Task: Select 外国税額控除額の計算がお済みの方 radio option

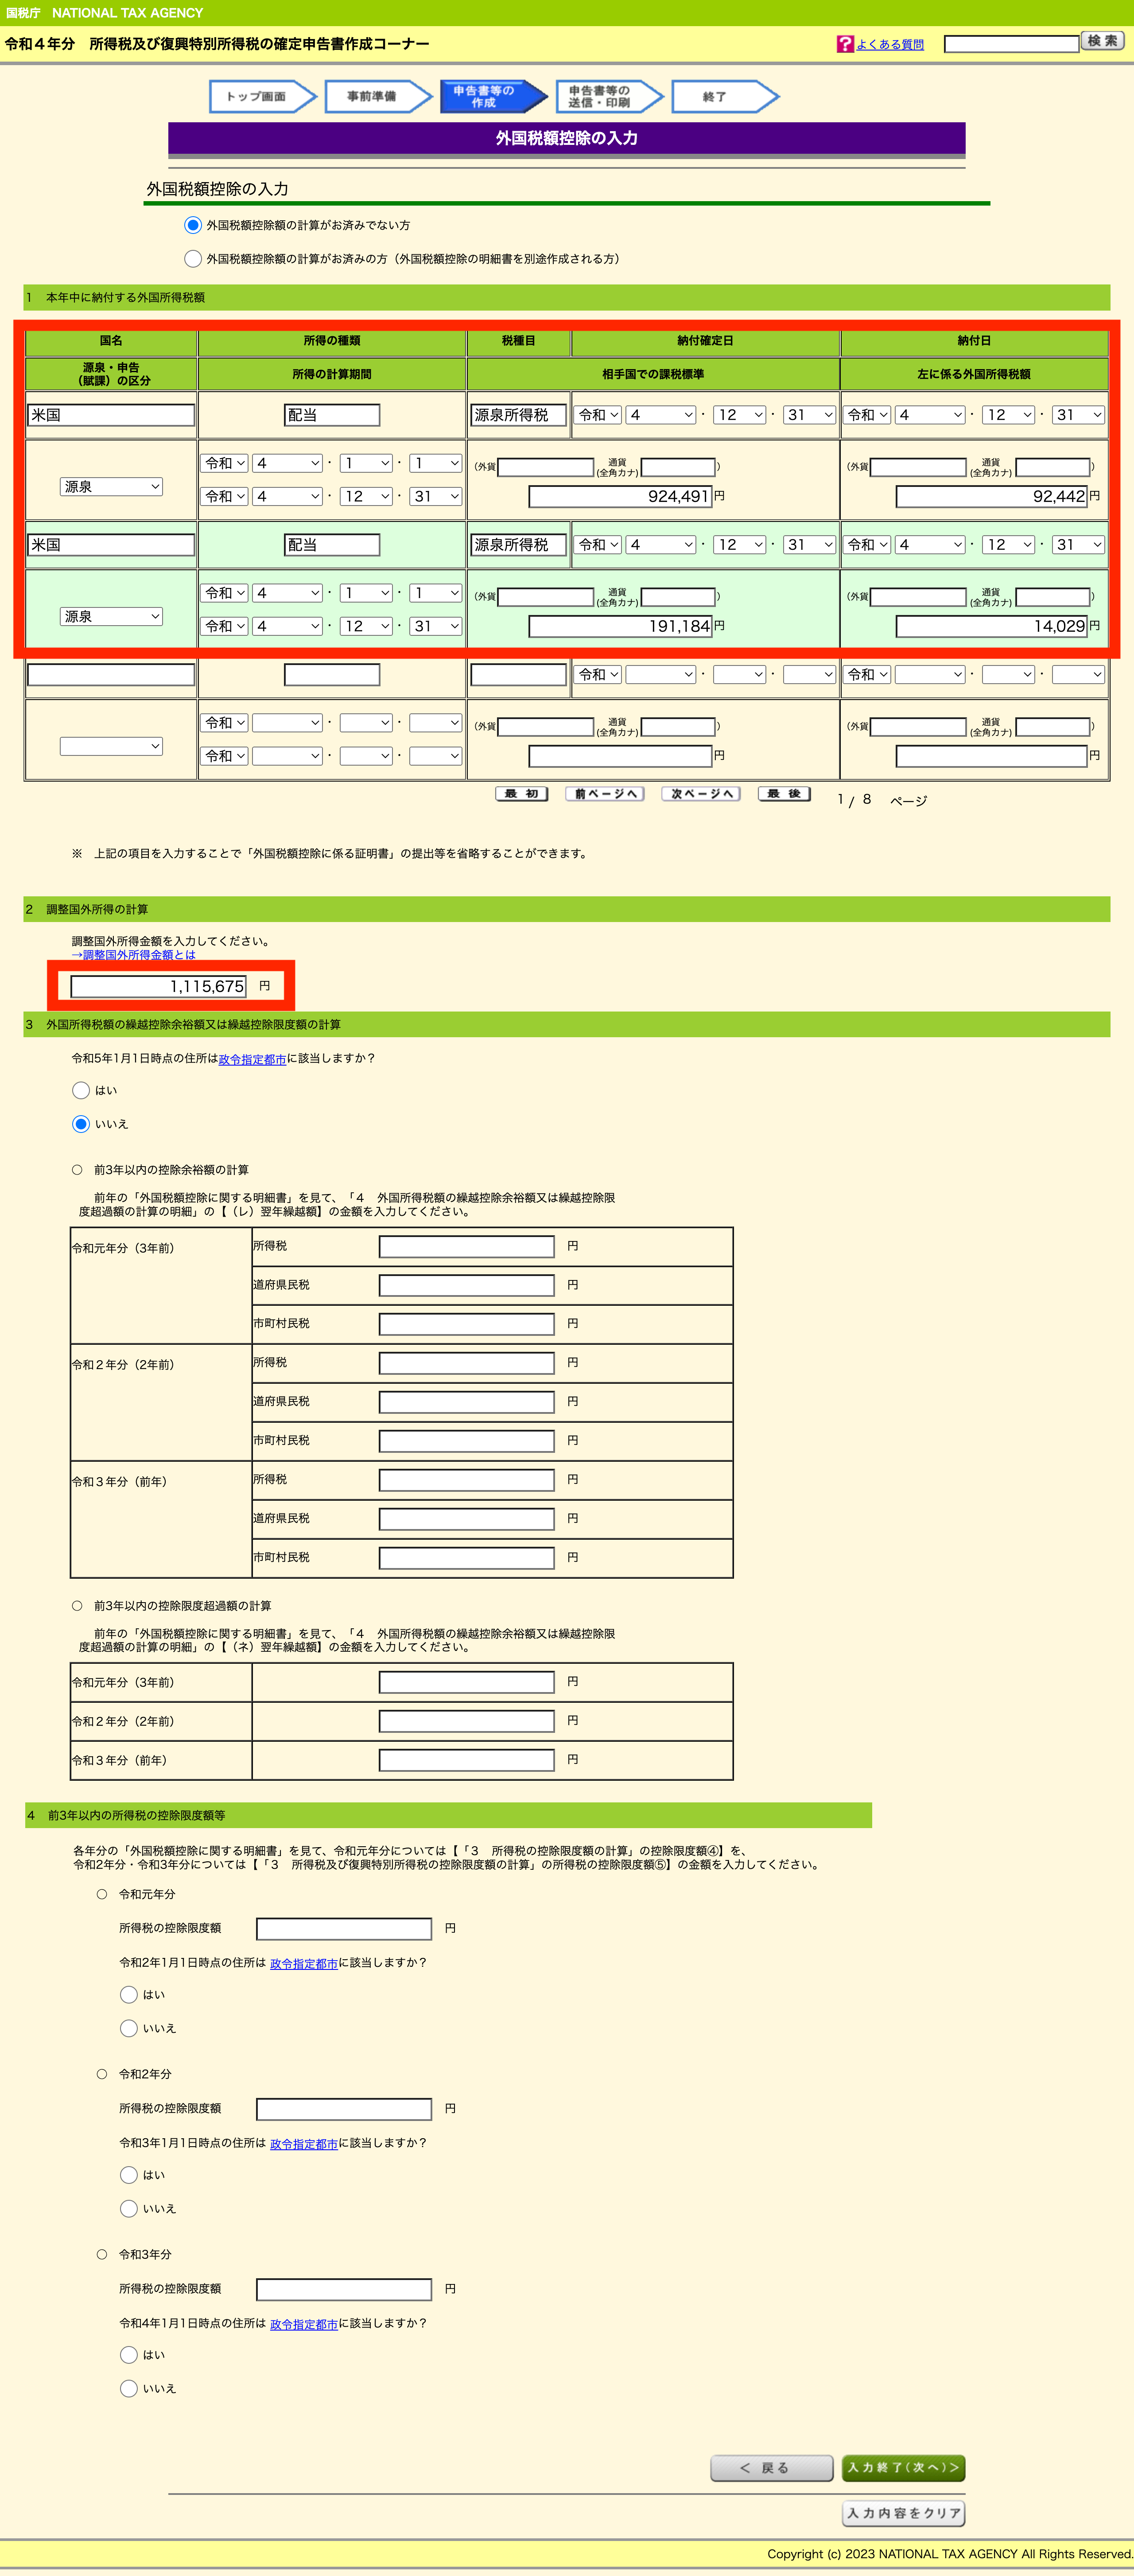Action: click(193, 259)
